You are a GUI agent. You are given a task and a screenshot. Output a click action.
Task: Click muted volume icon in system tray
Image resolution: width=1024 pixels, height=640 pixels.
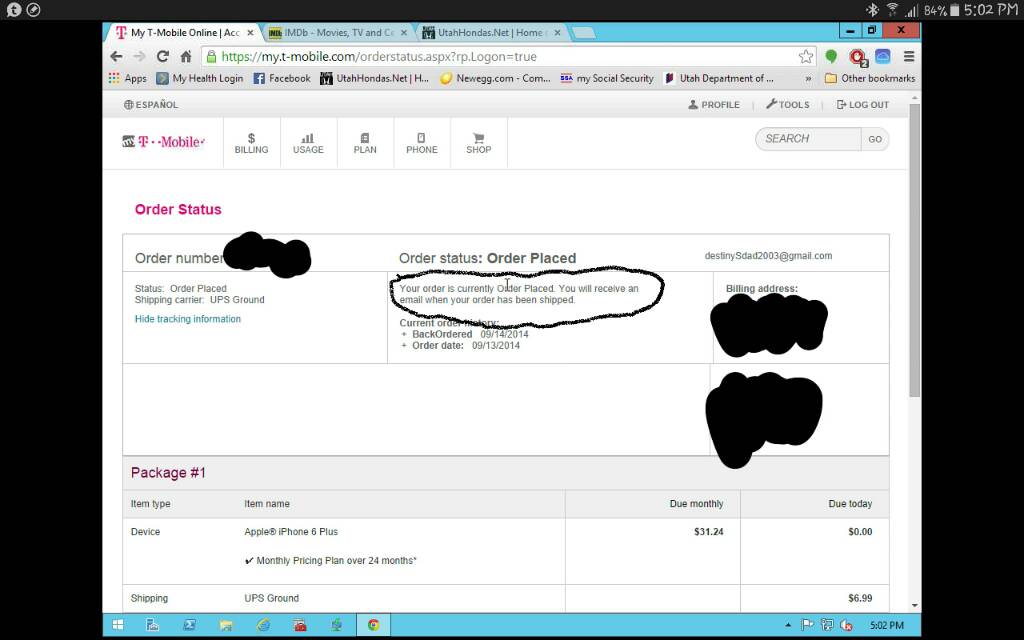[846, 625]
